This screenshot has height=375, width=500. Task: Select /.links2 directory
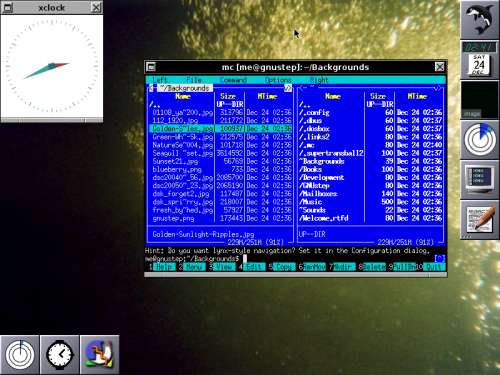click(370, 137)
